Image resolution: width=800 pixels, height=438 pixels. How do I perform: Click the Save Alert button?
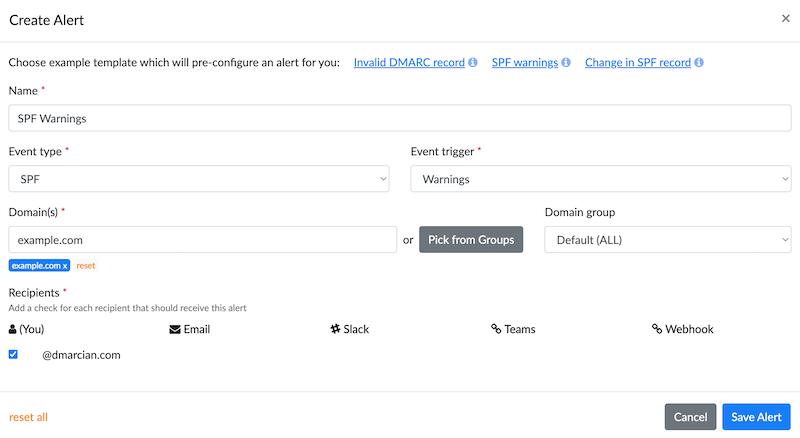coord(756,417)
